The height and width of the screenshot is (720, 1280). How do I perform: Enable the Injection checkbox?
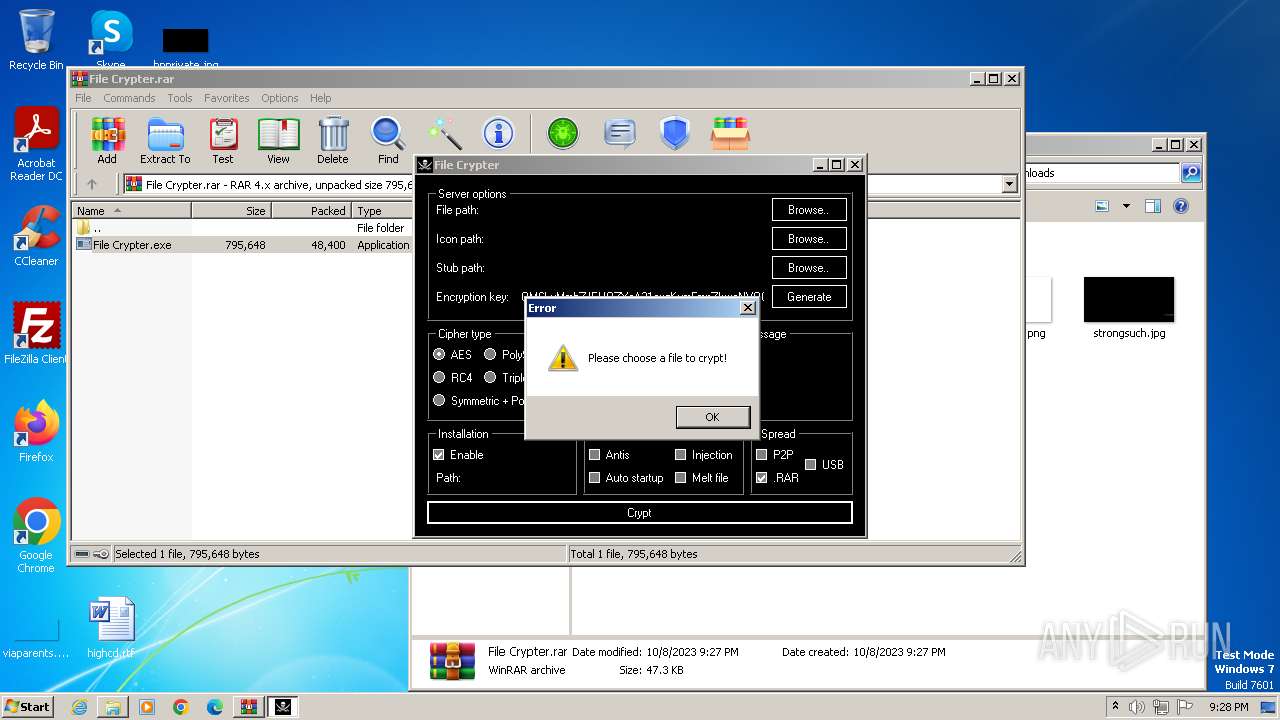pyautogui.click(x=680, y=454)
